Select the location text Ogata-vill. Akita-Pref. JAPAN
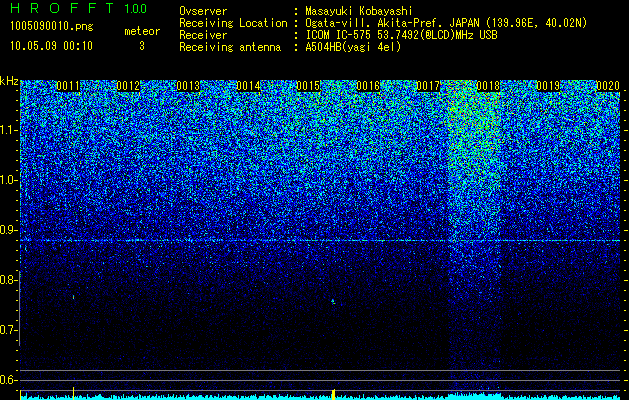Viewport: 629px width, 400px height. 393,23
